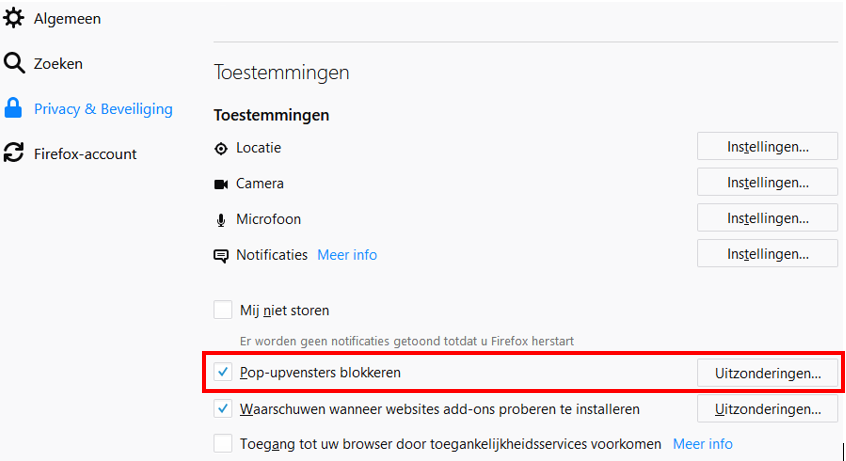The height and width of the screenshot is (461, 846).
Task: Check the toegankelijkheidsservices voorkomen checkbox
Action: (x=223, y=443)
